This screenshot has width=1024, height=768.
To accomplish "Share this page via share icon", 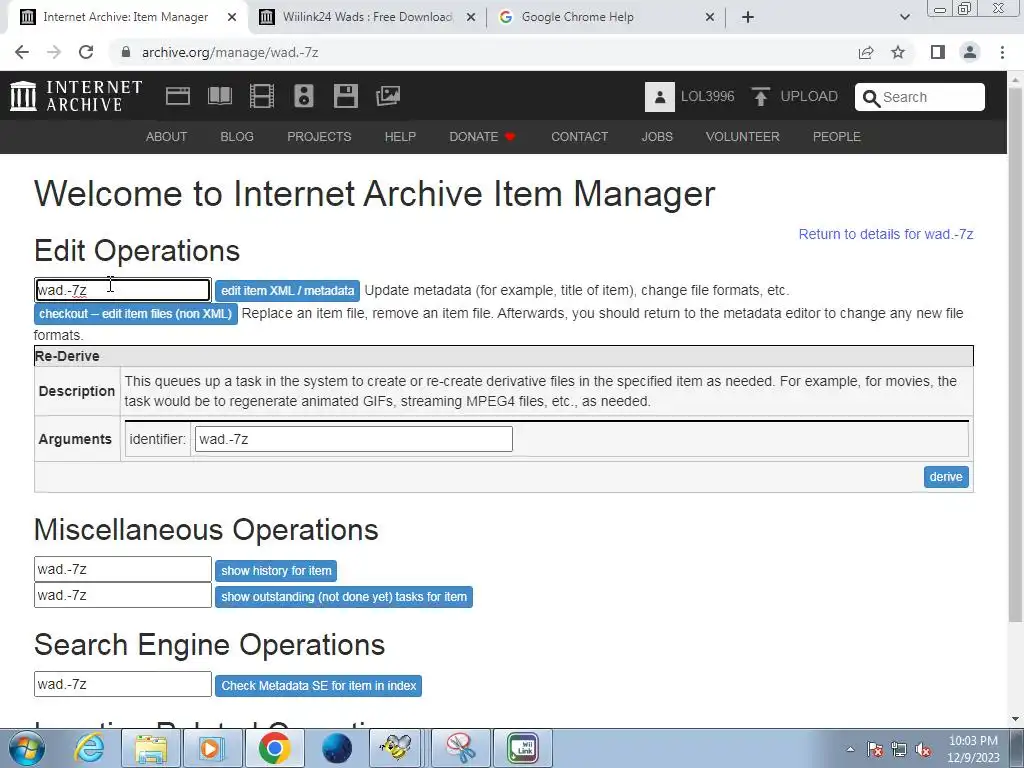I will tap(866, 52).
